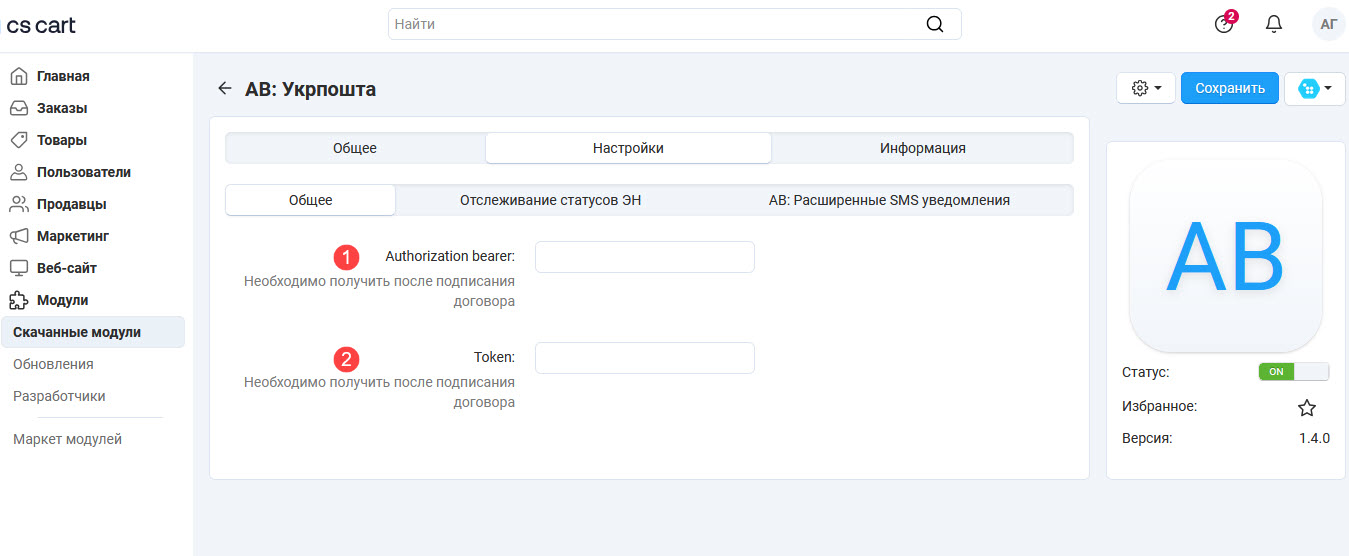Open Товары in the sidebar
This screenshot has height=556, width=1349.
(62, 140)
